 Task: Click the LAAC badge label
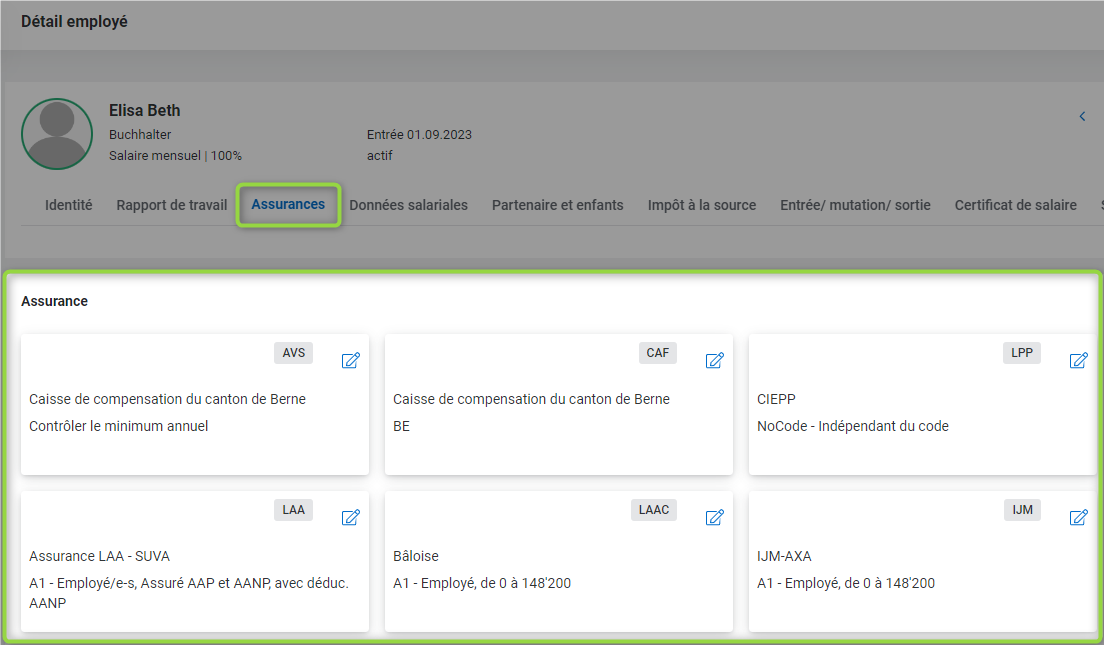coord(654,510)
